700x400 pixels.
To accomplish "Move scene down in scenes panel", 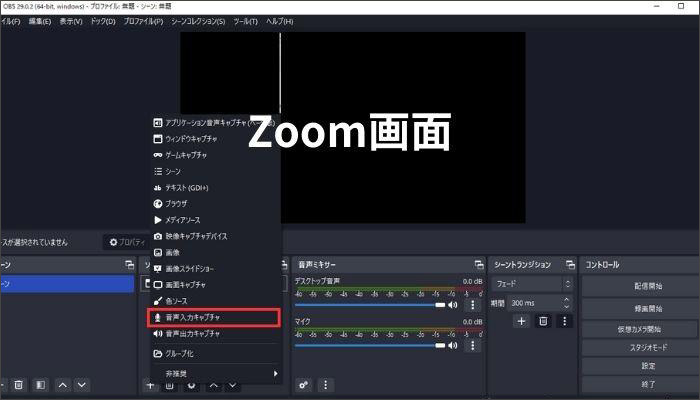I will (82, 385).
